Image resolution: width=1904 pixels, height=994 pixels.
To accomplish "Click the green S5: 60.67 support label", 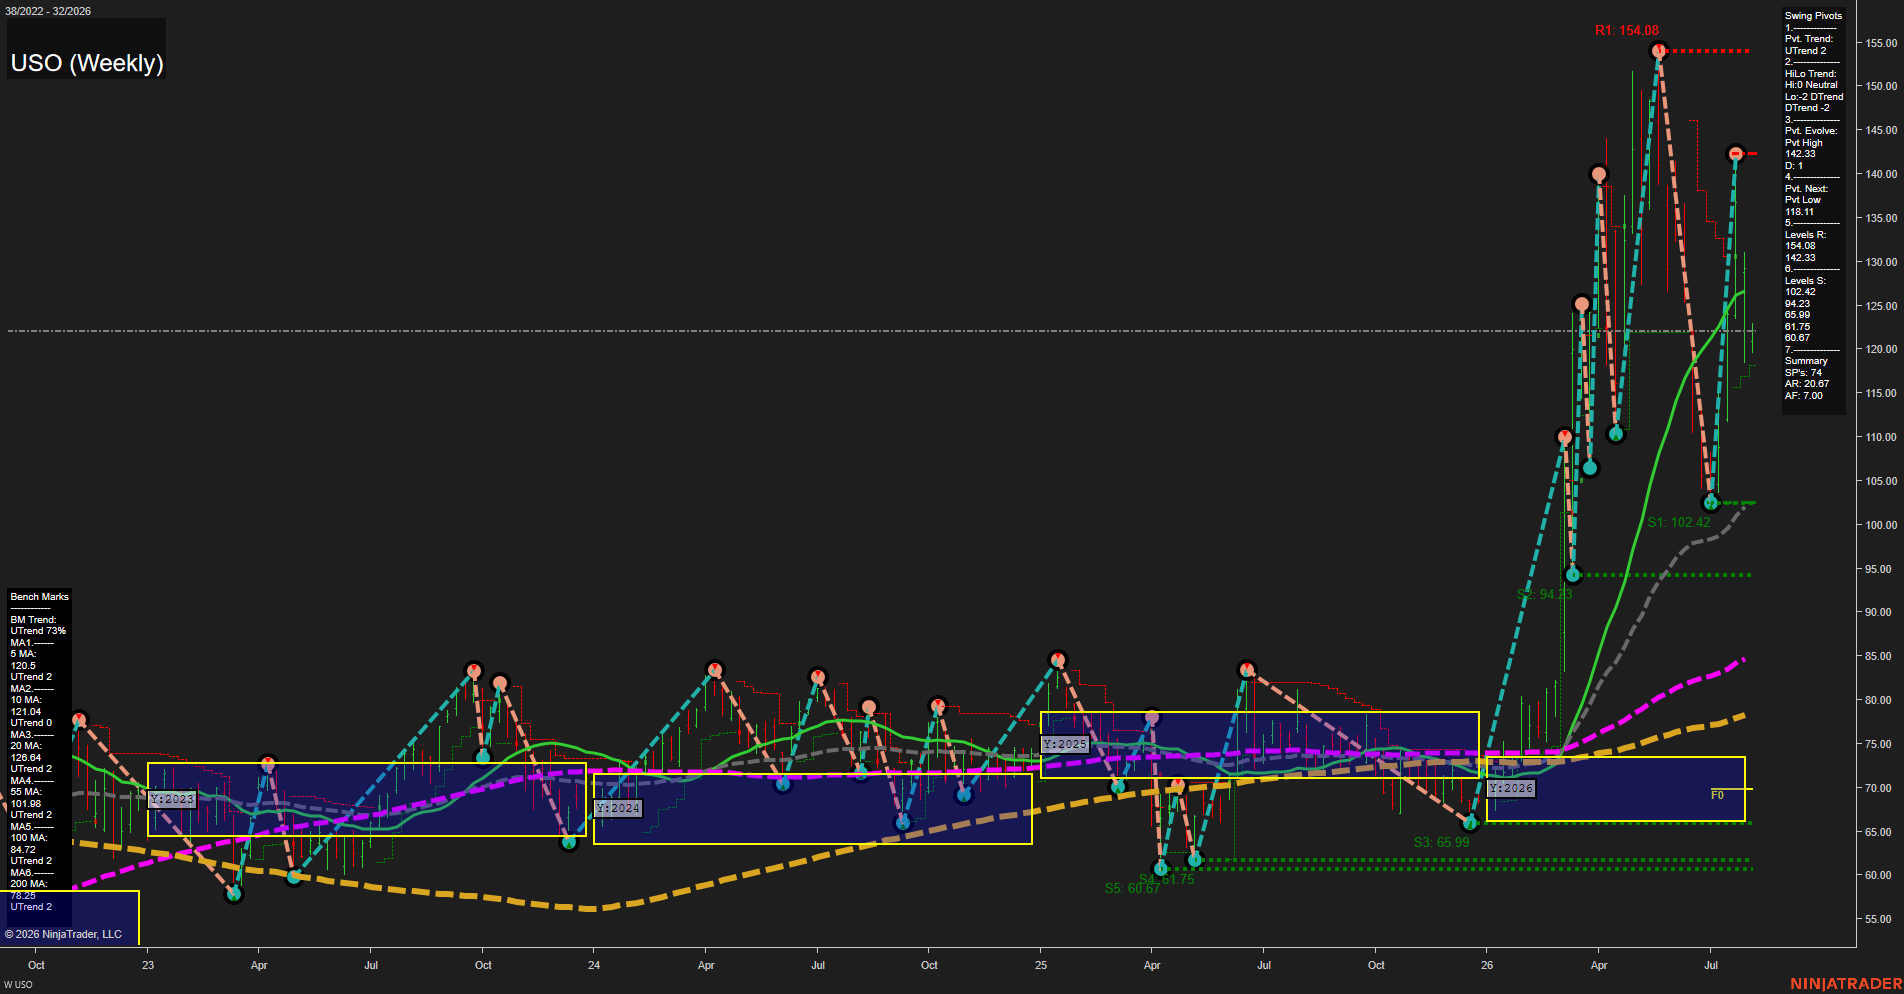I will [1132, 888].
